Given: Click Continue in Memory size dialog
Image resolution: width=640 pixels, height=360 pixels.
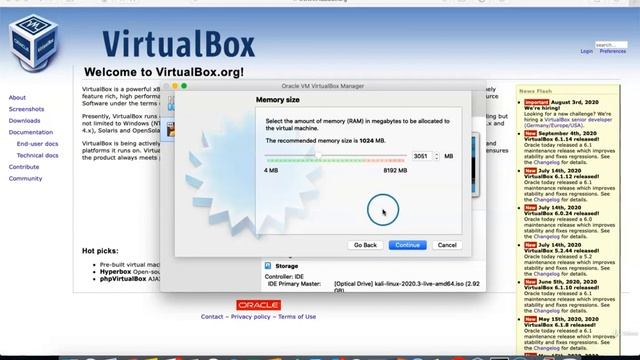Looking at the screenshot, I should pyautogui.click(x=407, y=245).
